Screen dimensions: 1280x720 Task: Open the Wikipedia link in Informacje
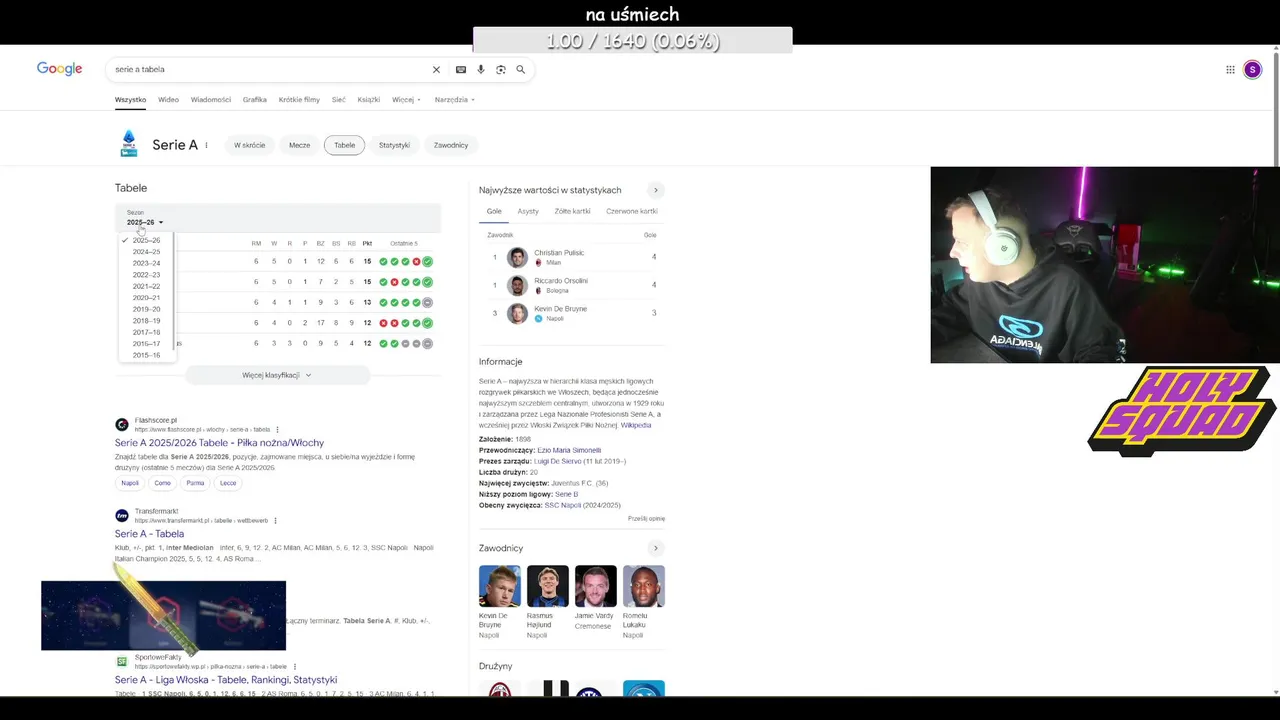coord(636,425)
